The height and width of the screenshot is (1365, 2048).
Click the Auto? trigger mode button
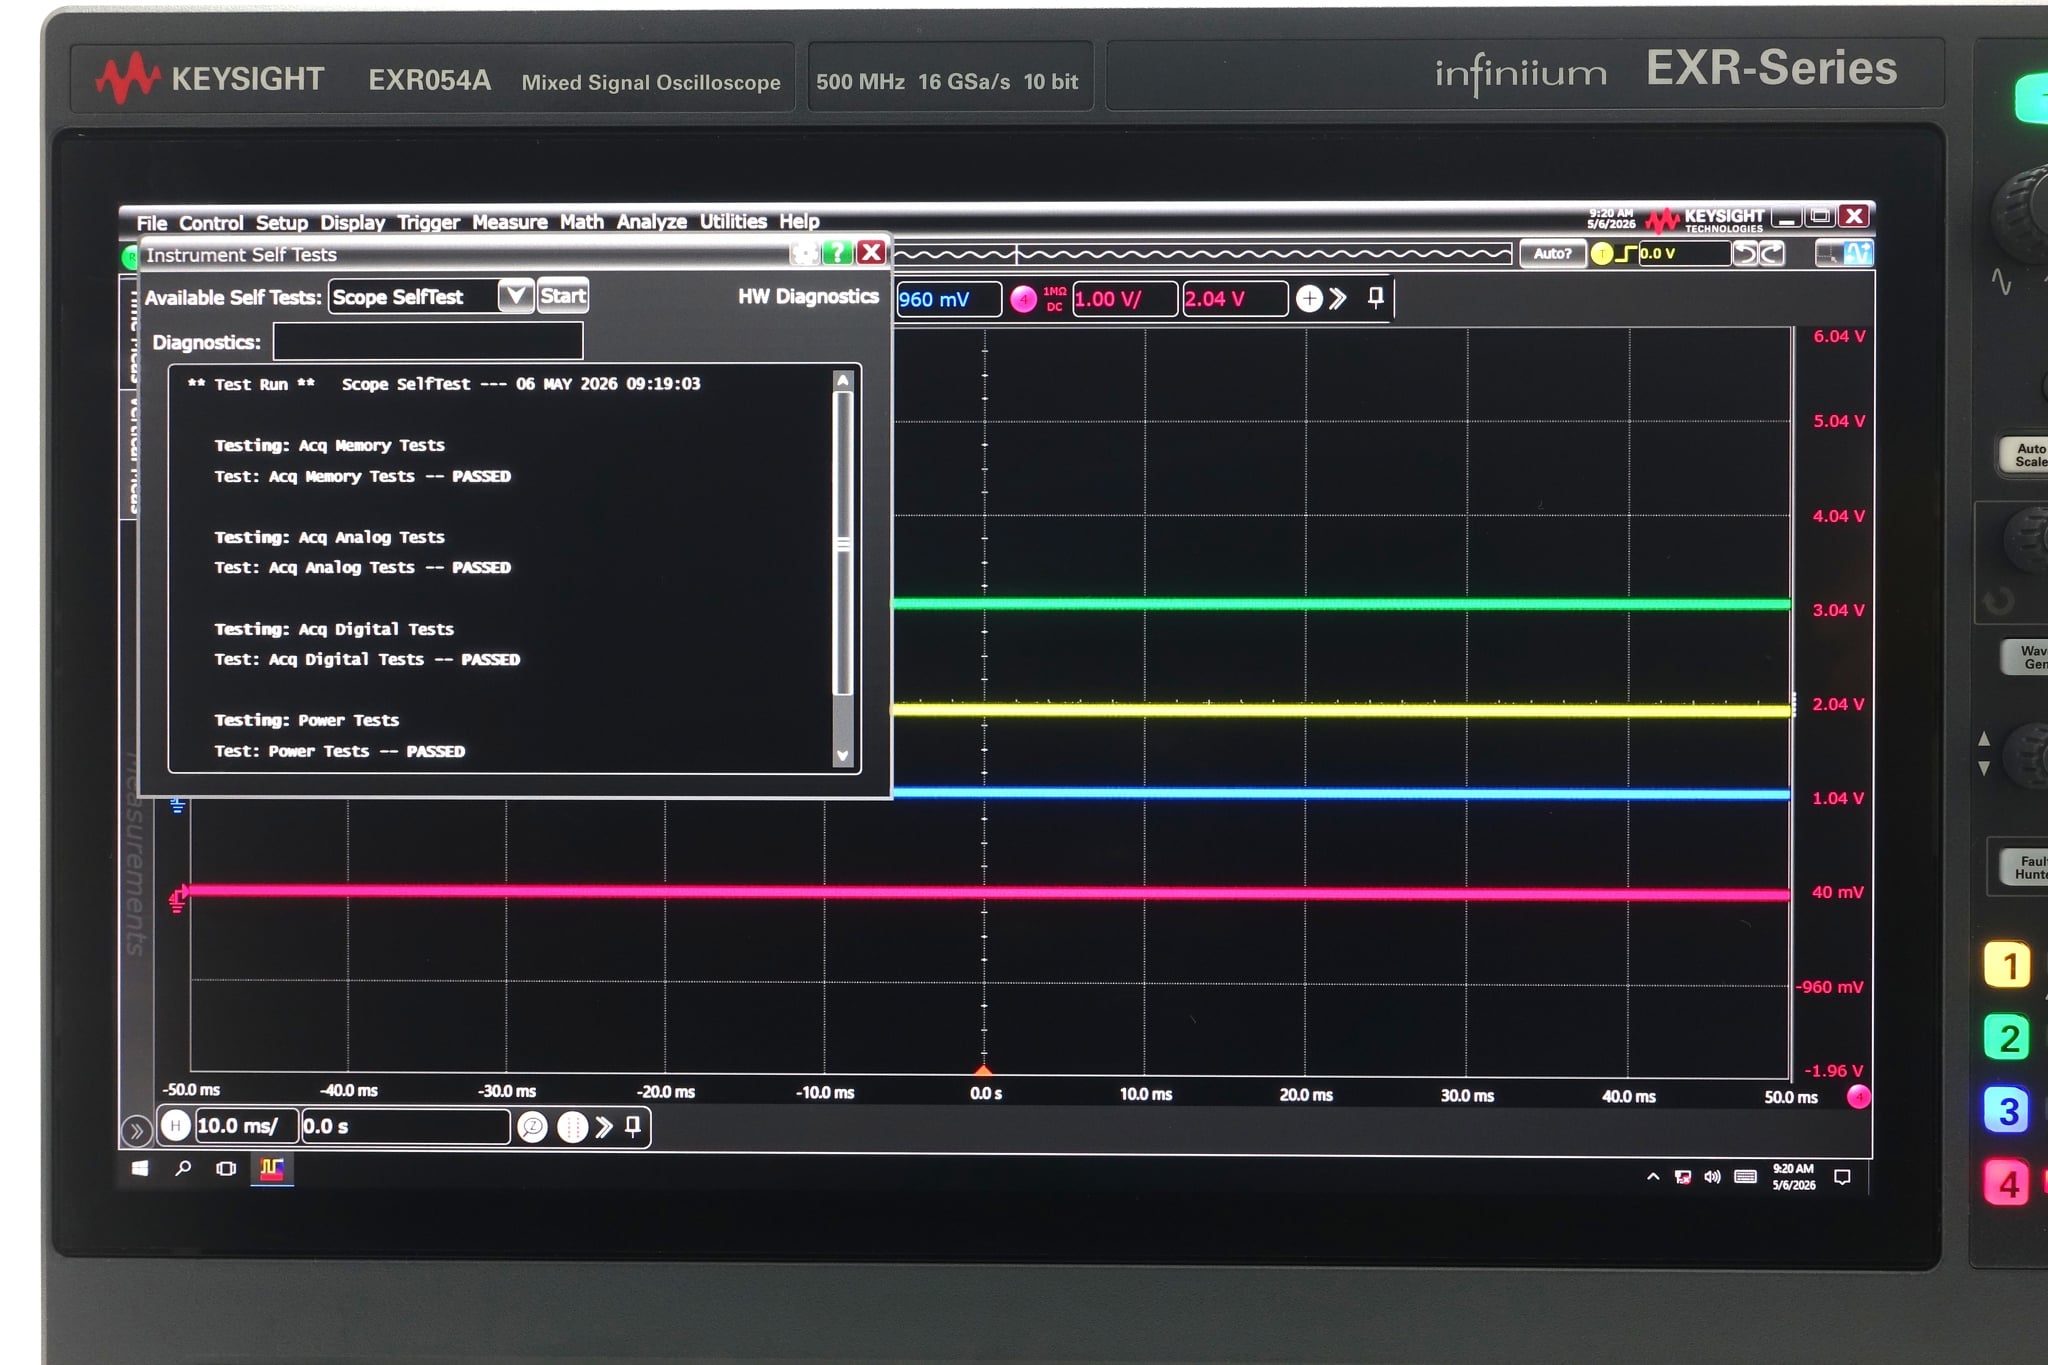click(1552, 254)
